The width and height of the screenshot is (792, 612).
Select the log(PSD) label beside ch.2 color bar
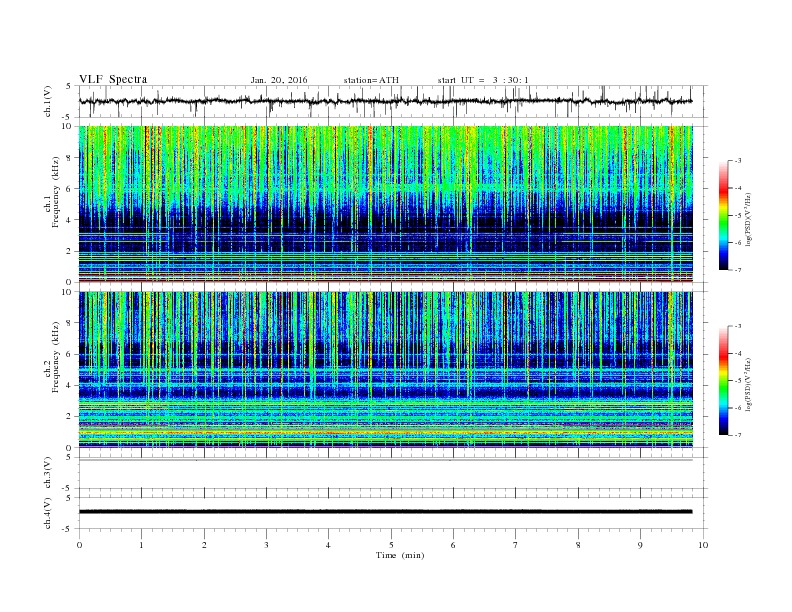pos(748,384)
